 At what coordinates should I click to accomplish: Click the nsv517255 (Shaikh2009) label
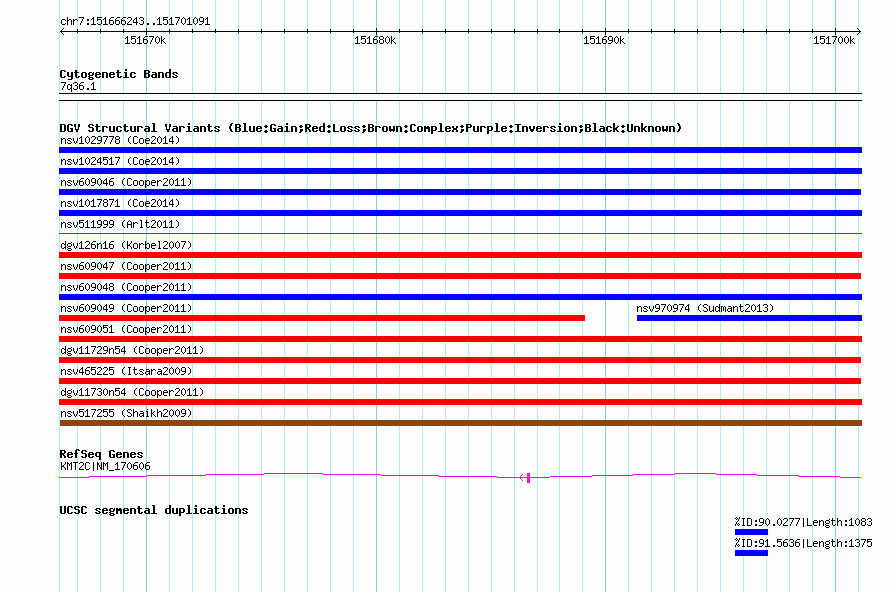pos(126,413)
